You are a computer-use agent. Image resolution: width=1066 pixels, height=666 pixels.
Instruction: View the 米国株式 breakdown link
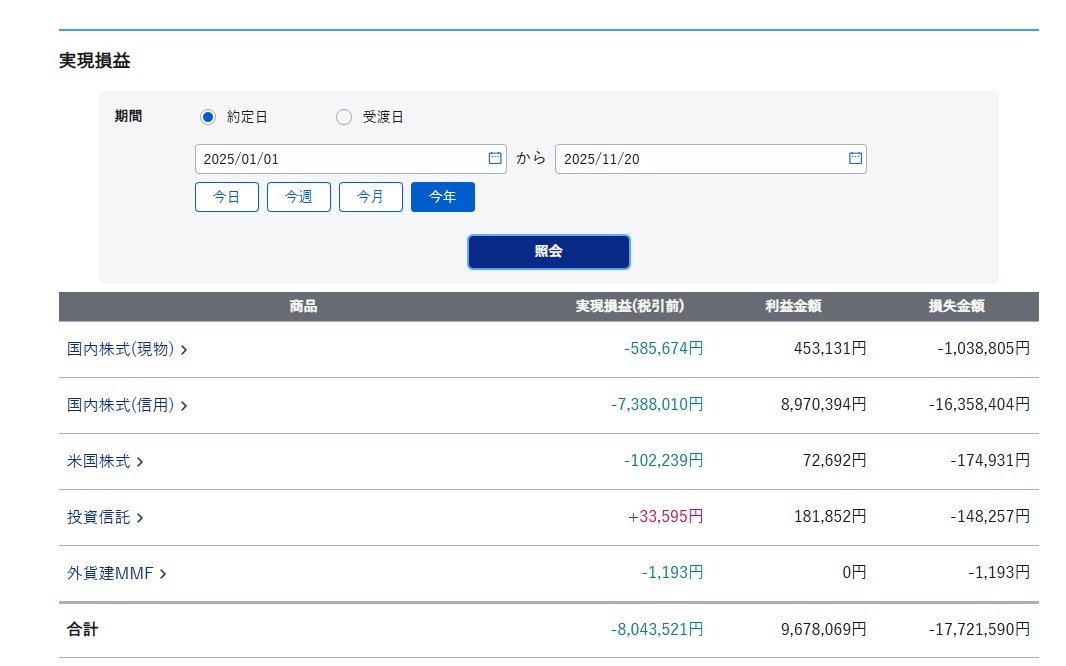pos(99,461)
